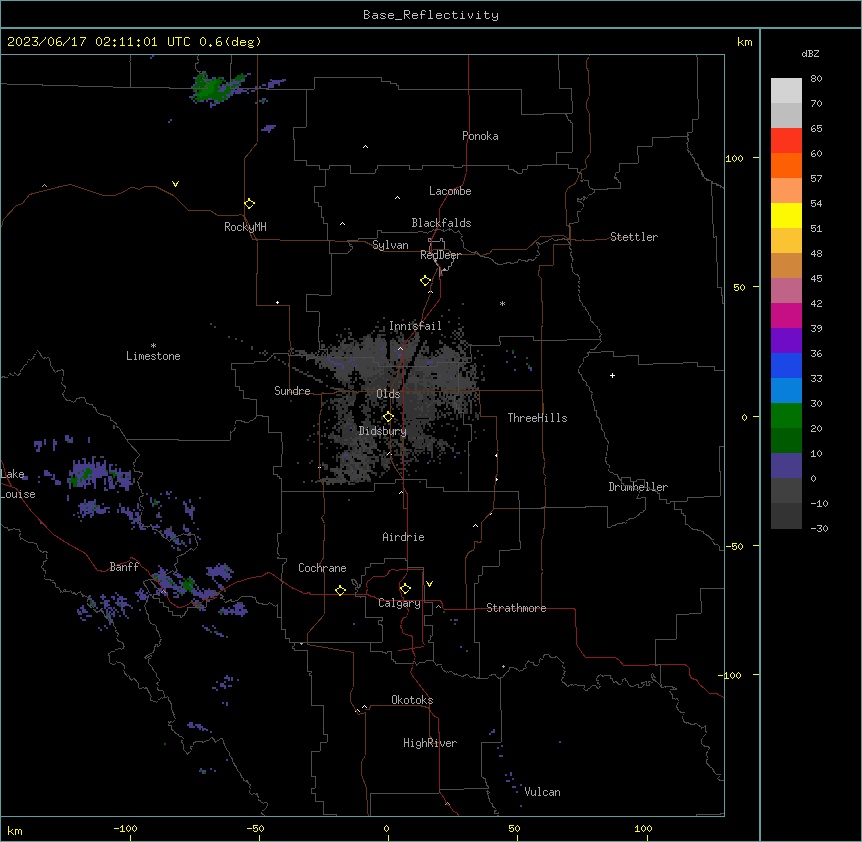Screen dimensions: 862x842
Task: Select the orange 60-57 dBZ legend swatch
Action: (x=786, y=165)
